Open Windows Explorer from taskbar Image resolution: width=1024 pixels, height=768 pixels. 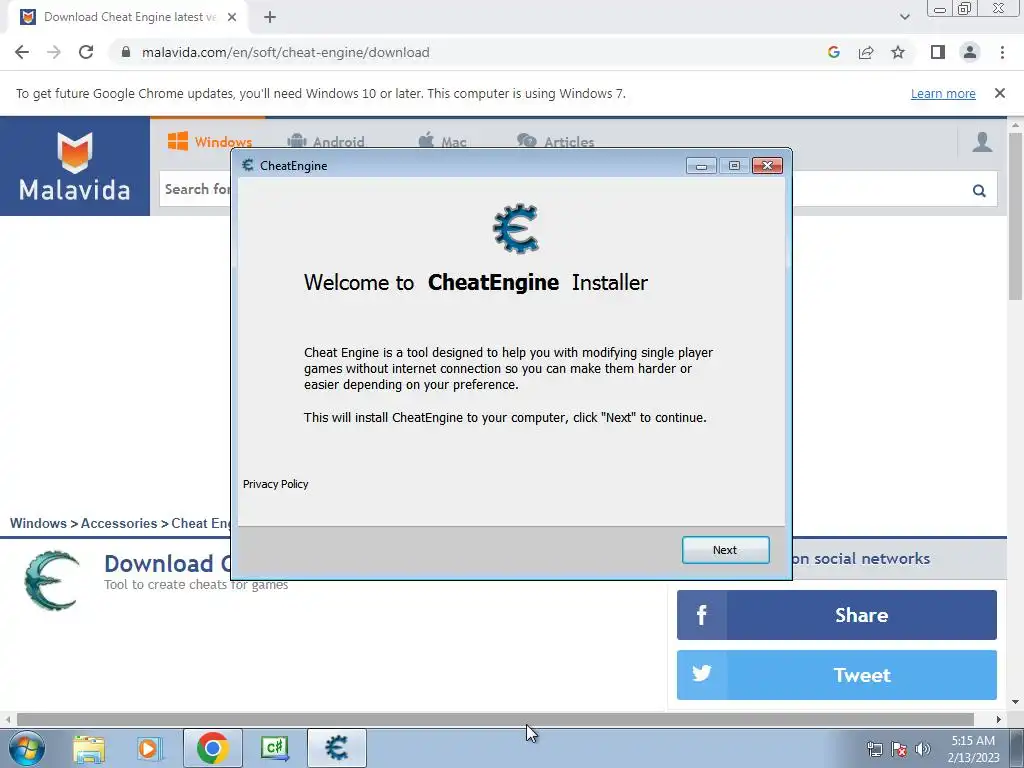click(89, 748)
